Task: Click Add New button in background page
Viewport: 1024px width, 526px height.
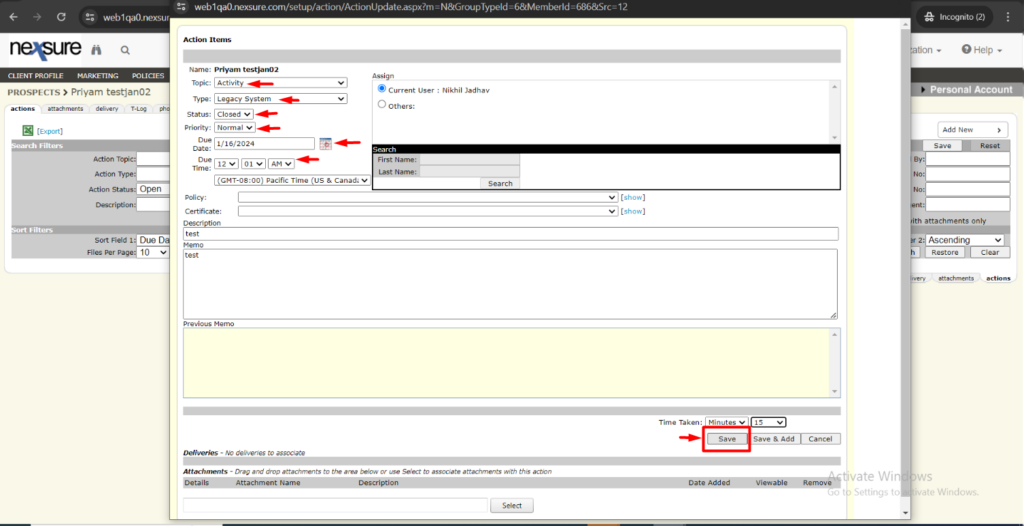Action: 972,130
